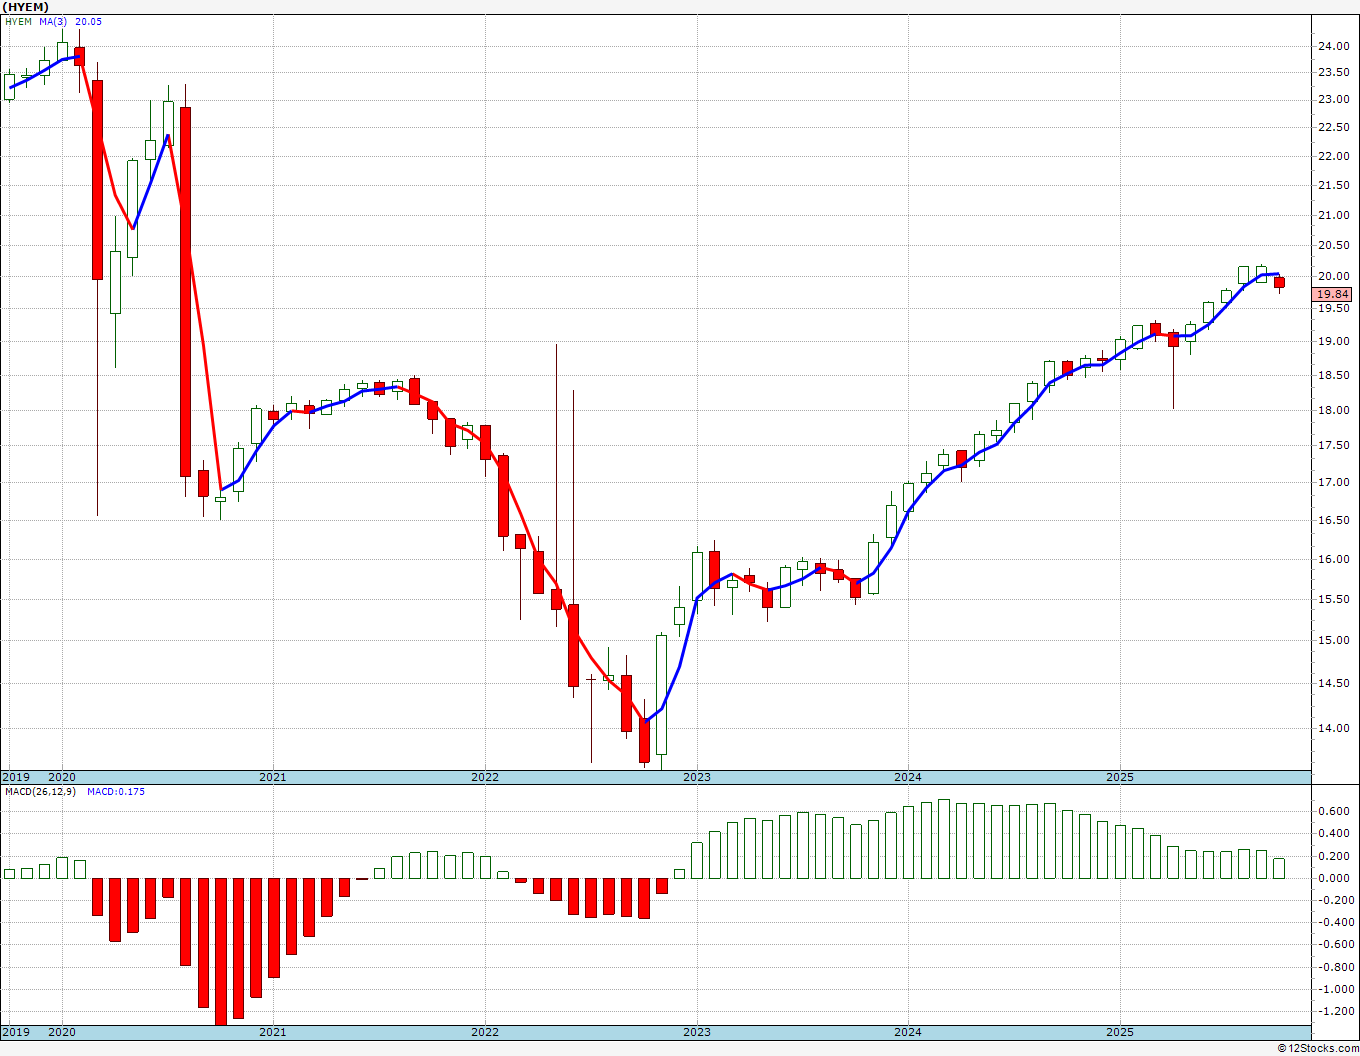The width and height of the screenshot is (1360, 1056).
Task: Select the 17.00 price axis label
Action: [1334, 482]
